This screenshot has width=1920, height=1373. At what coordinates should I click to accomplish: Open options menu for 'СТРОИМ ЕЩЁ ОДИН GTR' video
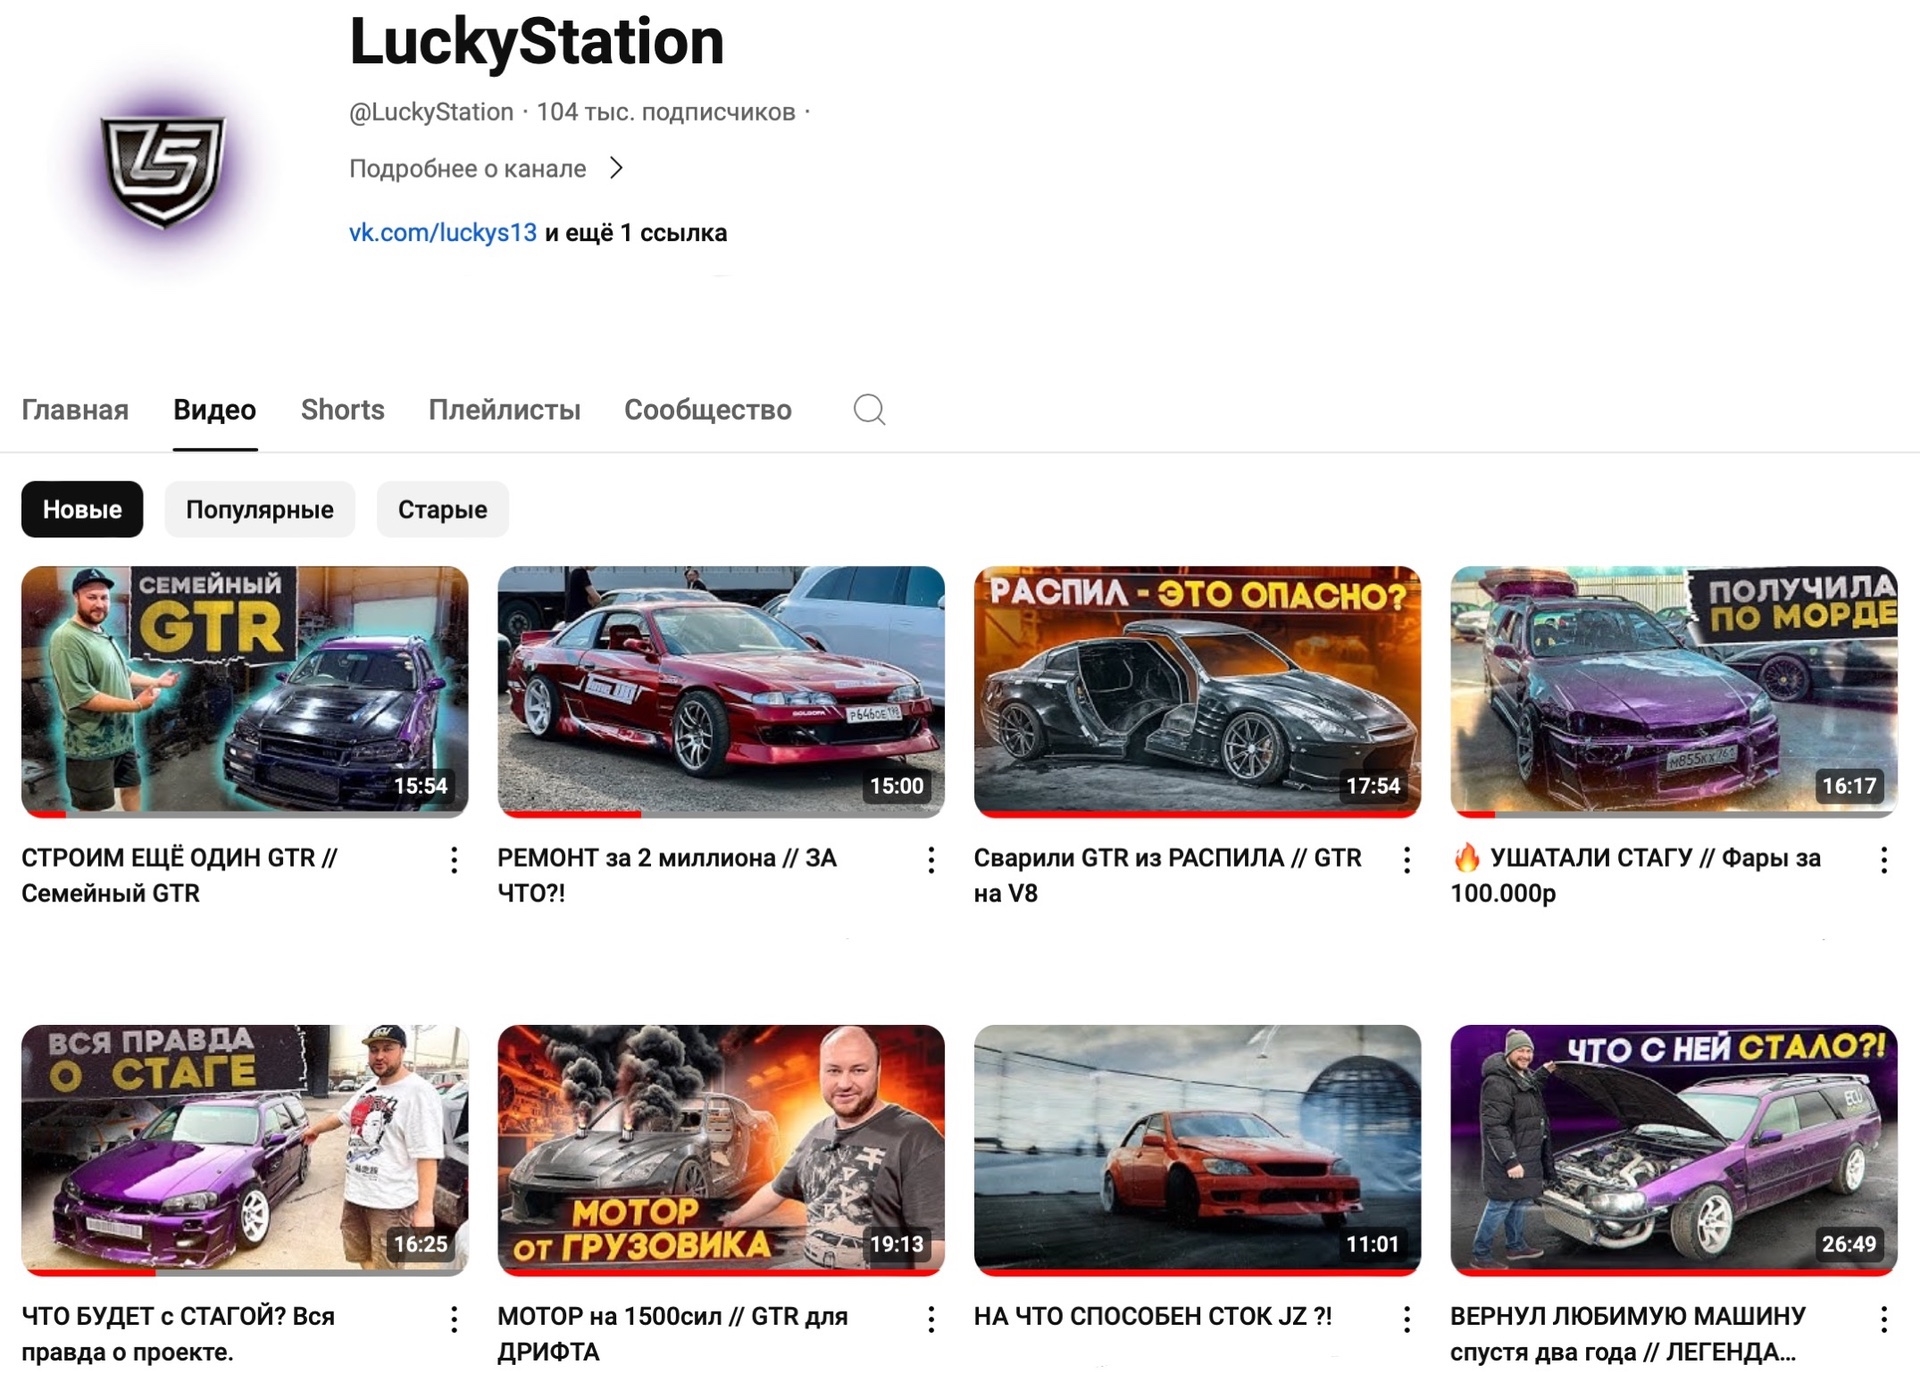[x=454, y=860]
